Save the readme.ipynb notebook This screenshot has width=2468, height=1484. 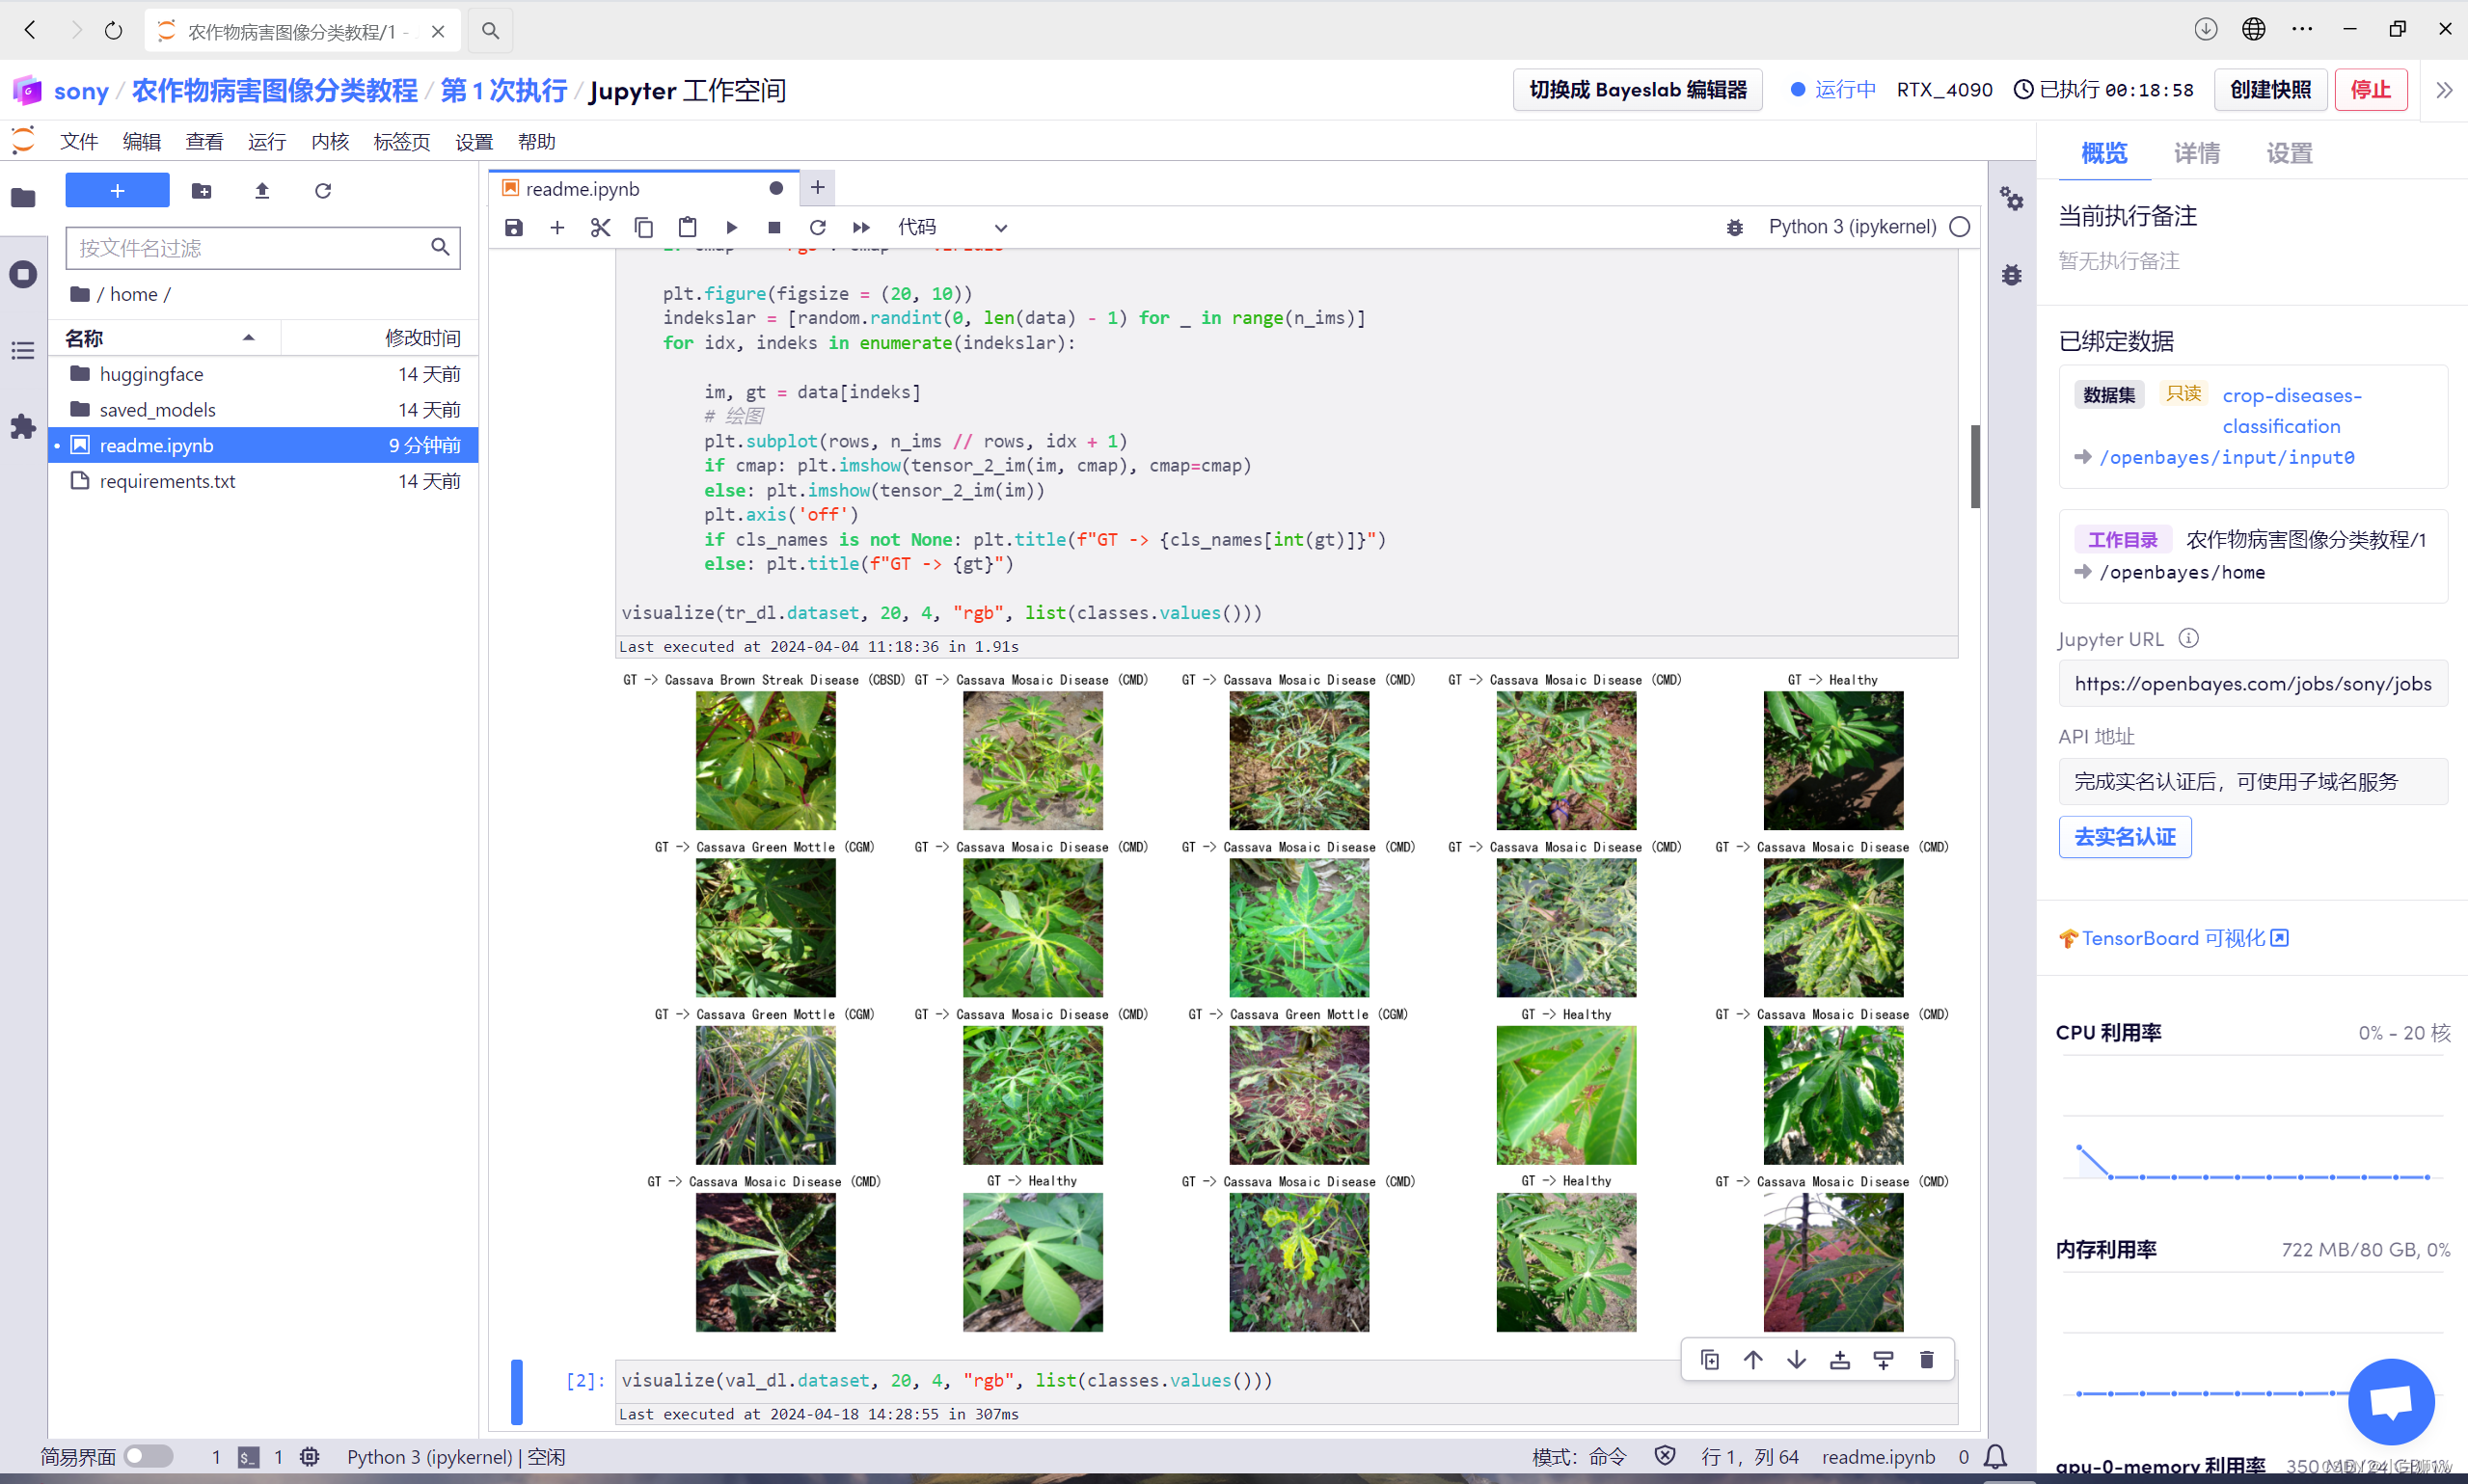(513, 227)
